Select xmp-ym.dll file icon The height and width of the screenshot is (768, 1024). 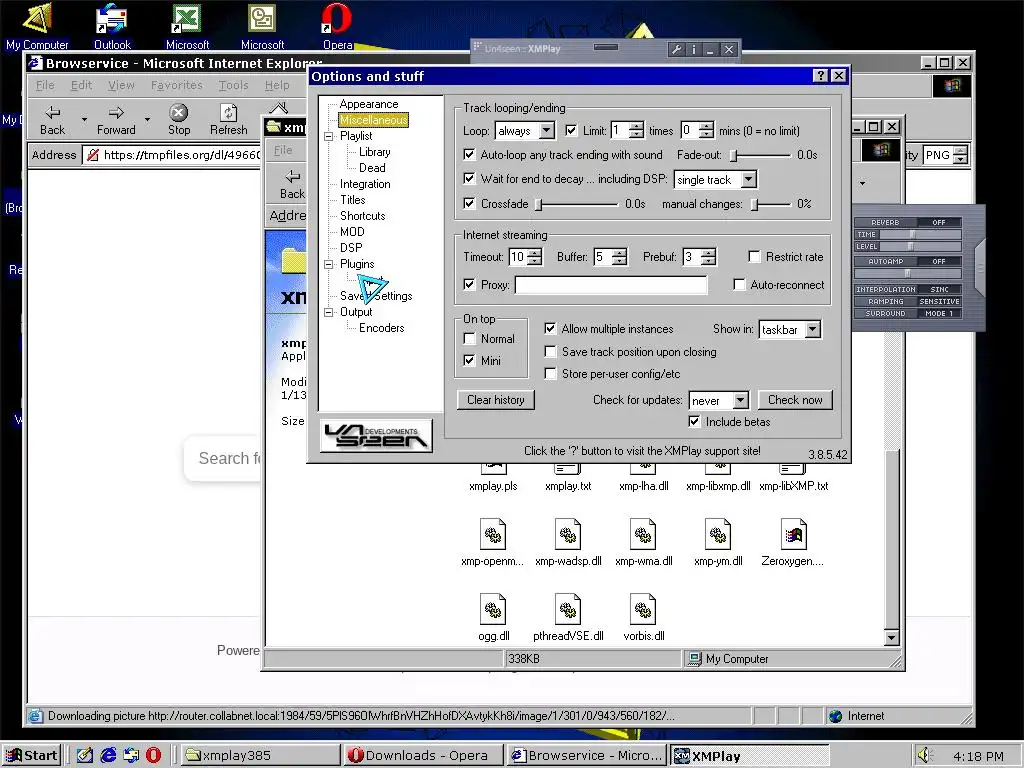[x=718, y=535]
